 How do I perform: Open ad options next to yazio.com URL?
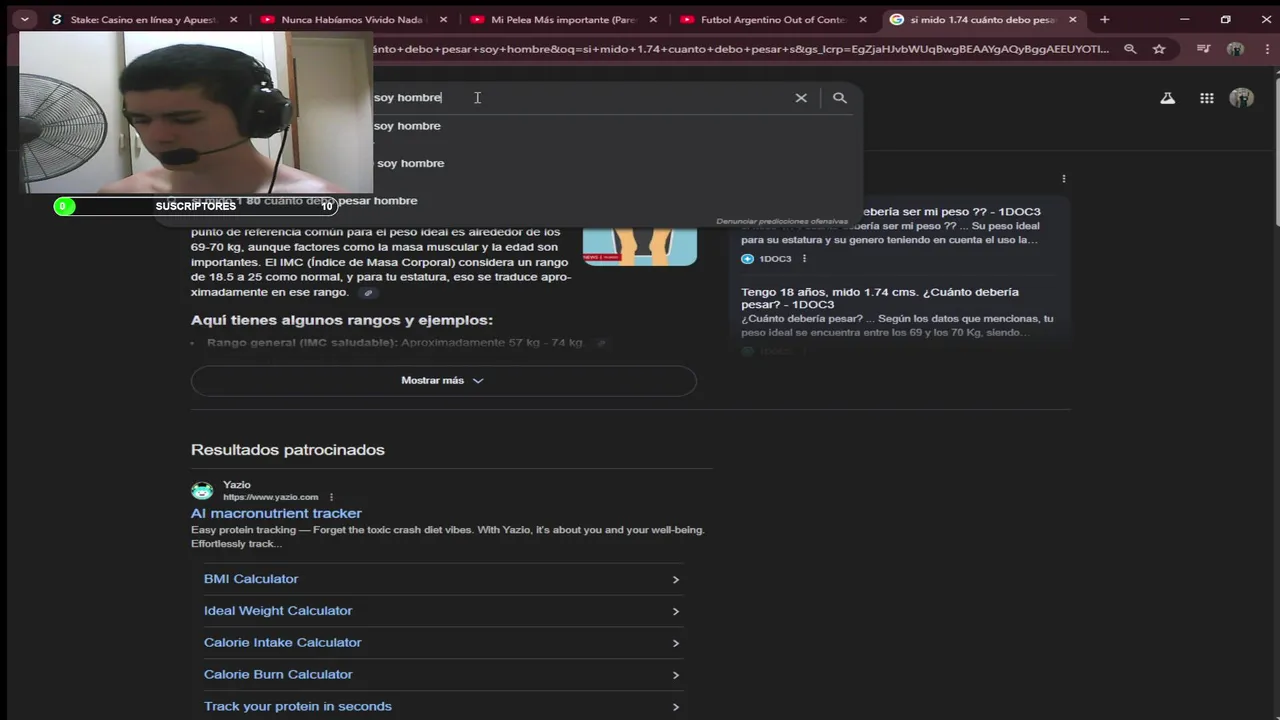(331, 497)
